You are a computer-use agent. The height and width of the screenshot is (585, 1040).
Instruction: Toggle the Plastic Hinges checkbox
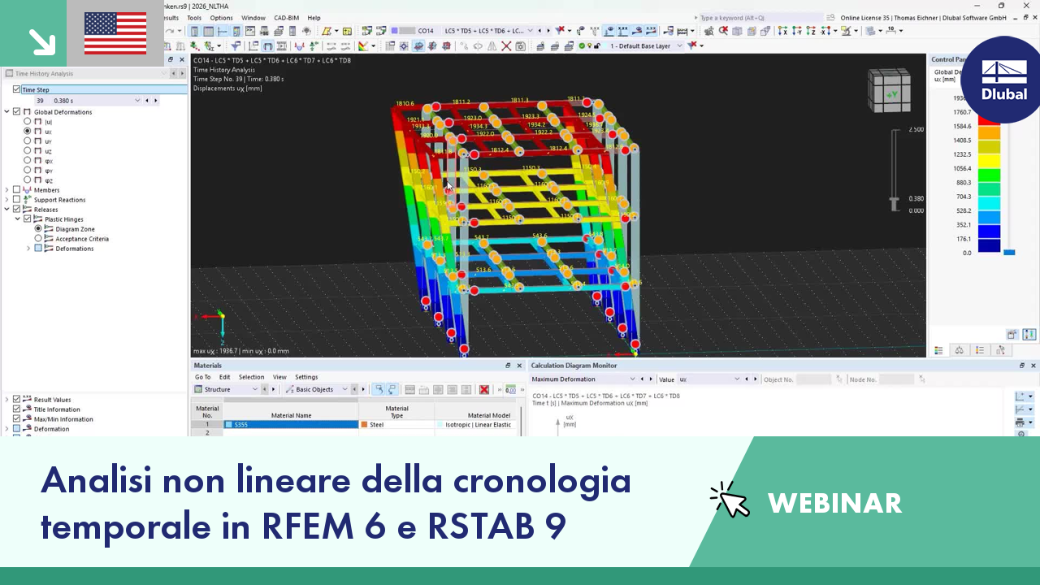pyautogui.click(x=27, y=219)
